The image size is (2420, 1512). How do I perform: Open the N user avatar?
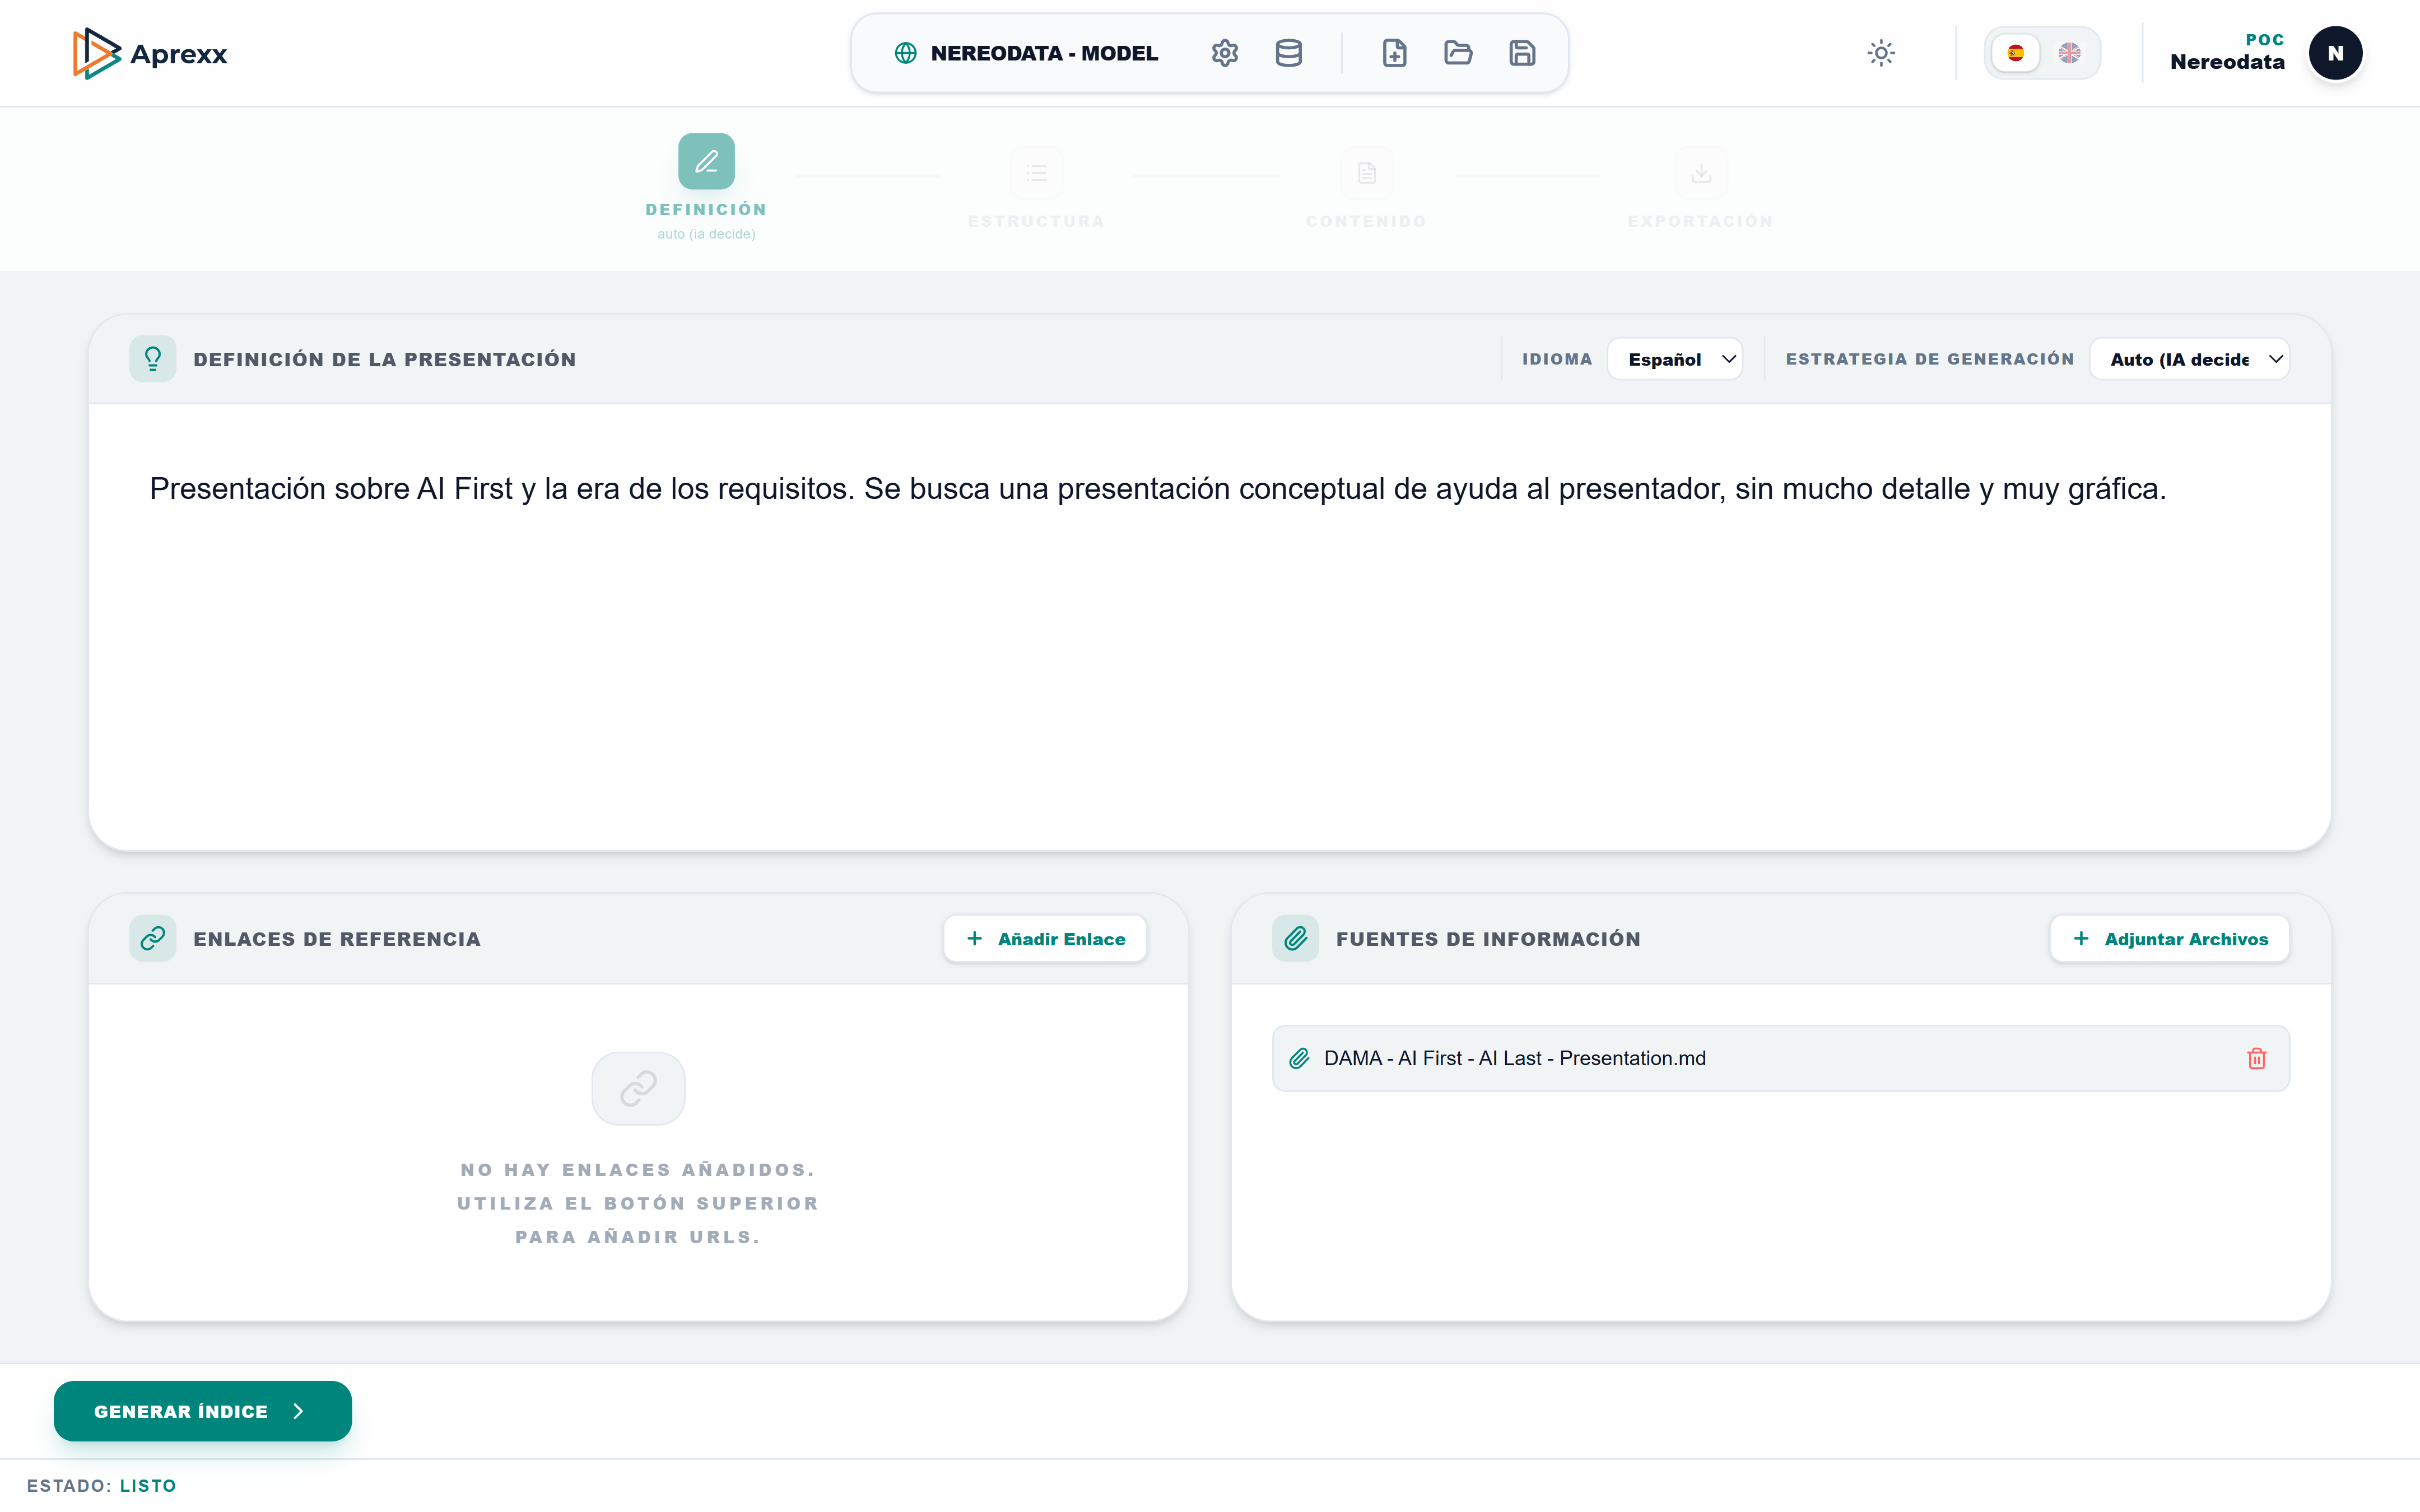[2335, 53]
